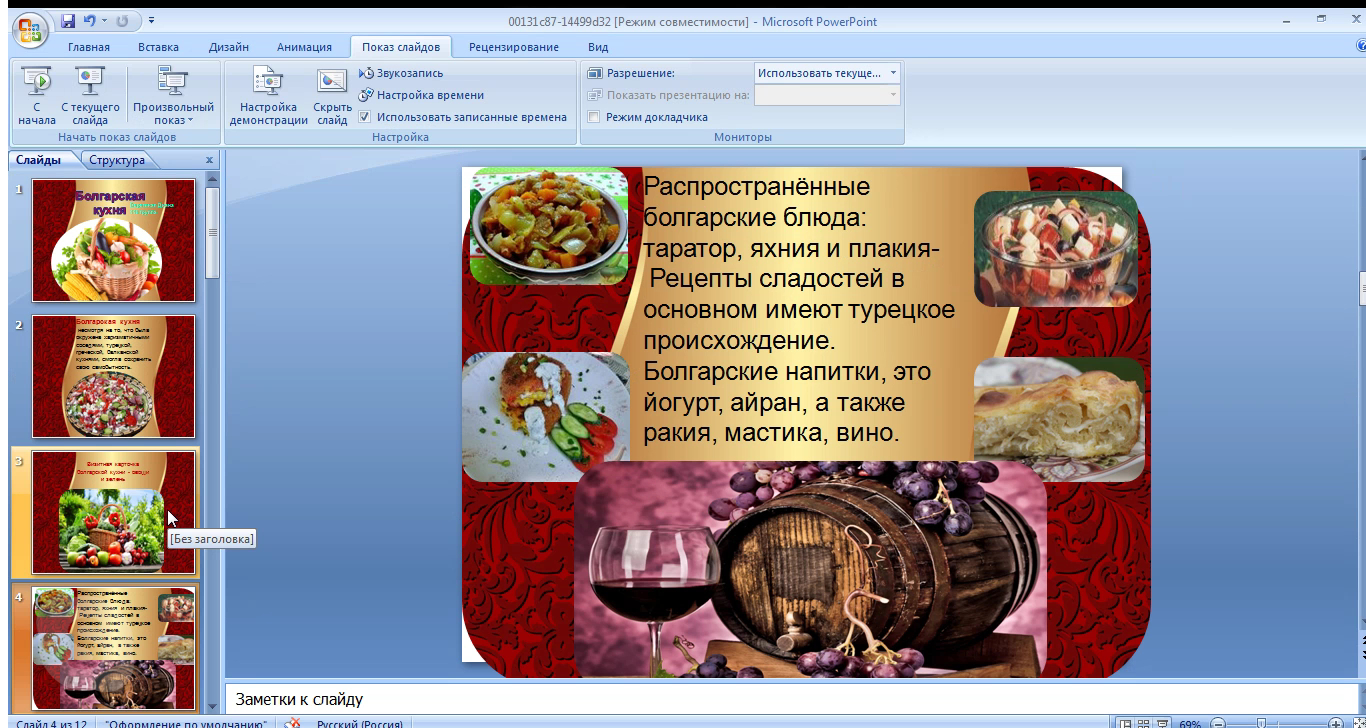The width and height of the screenshot is (1366, 728).
Task: Expand the 'Произвольный показ' custom show dropdown
Action: tap(173, 113)
